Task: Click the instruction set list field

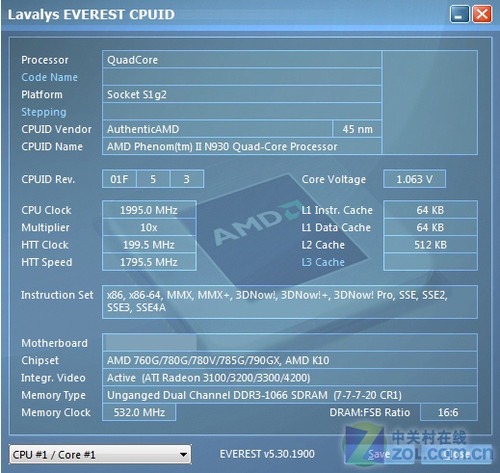Action: pyautogui.click(x=290, y=302)
